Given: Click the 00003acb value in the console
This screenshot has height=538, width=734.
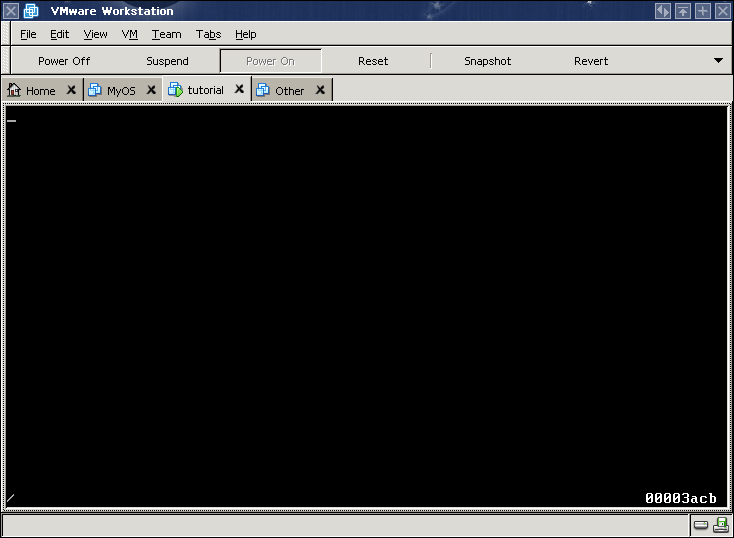Looking at the screenshot, I should click(681, 498).
